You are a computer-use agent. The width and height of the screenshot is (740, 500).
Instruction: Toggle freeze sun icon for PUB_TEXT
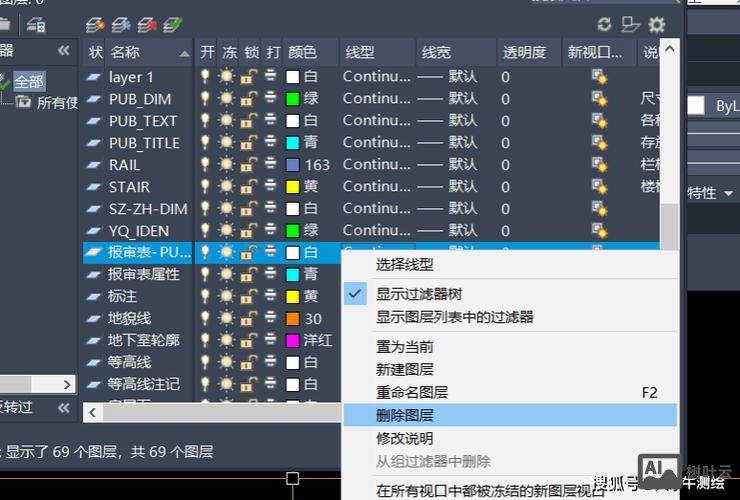[x=227, y=120]
